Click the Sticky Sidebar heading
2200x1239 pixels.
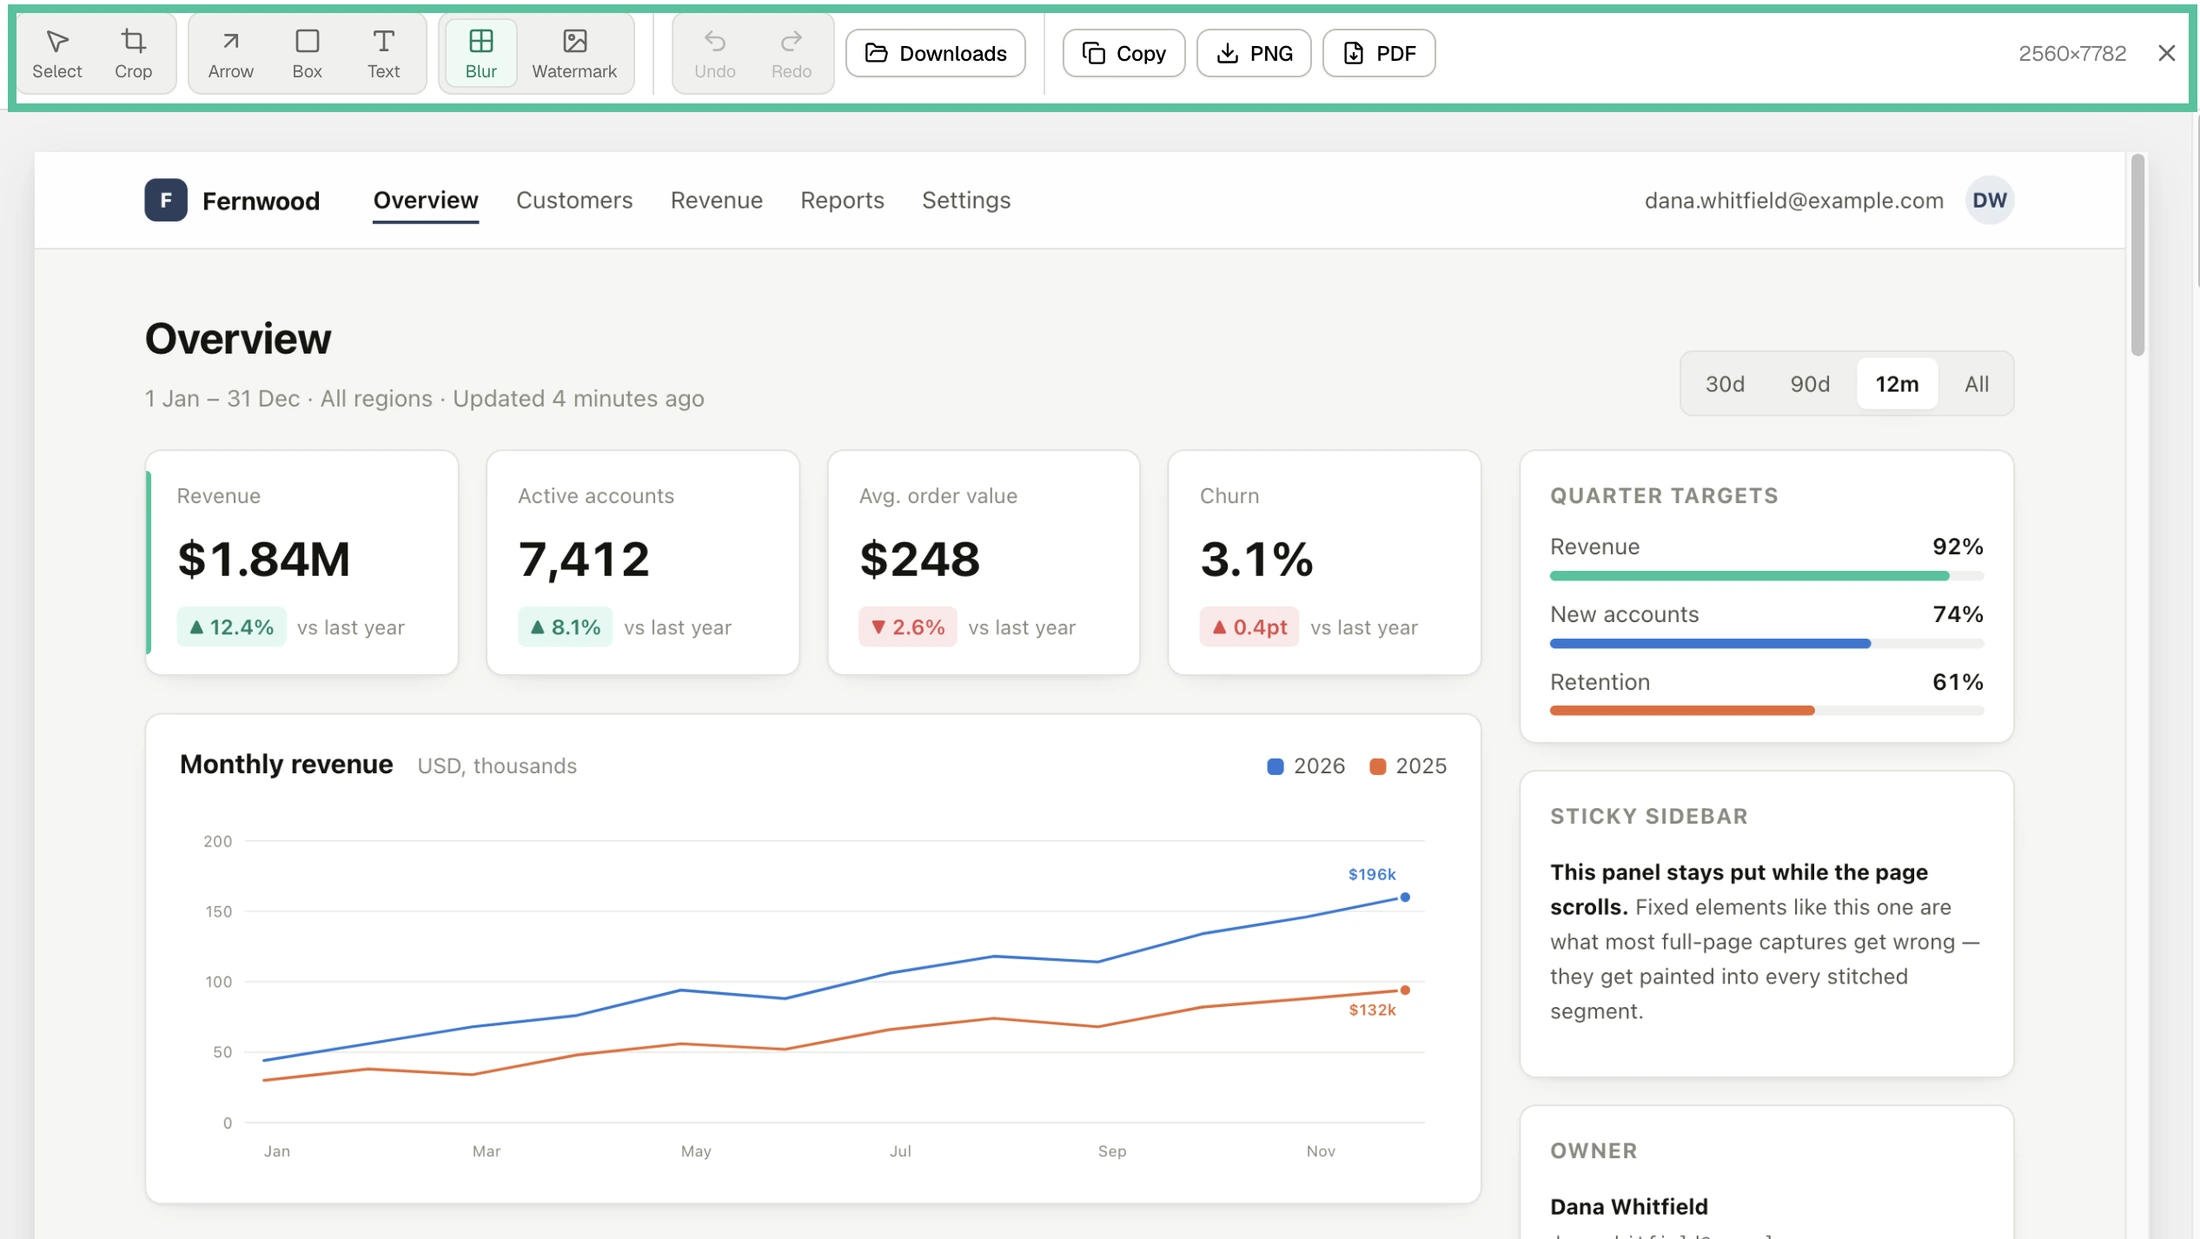[x=1649, y=817]
